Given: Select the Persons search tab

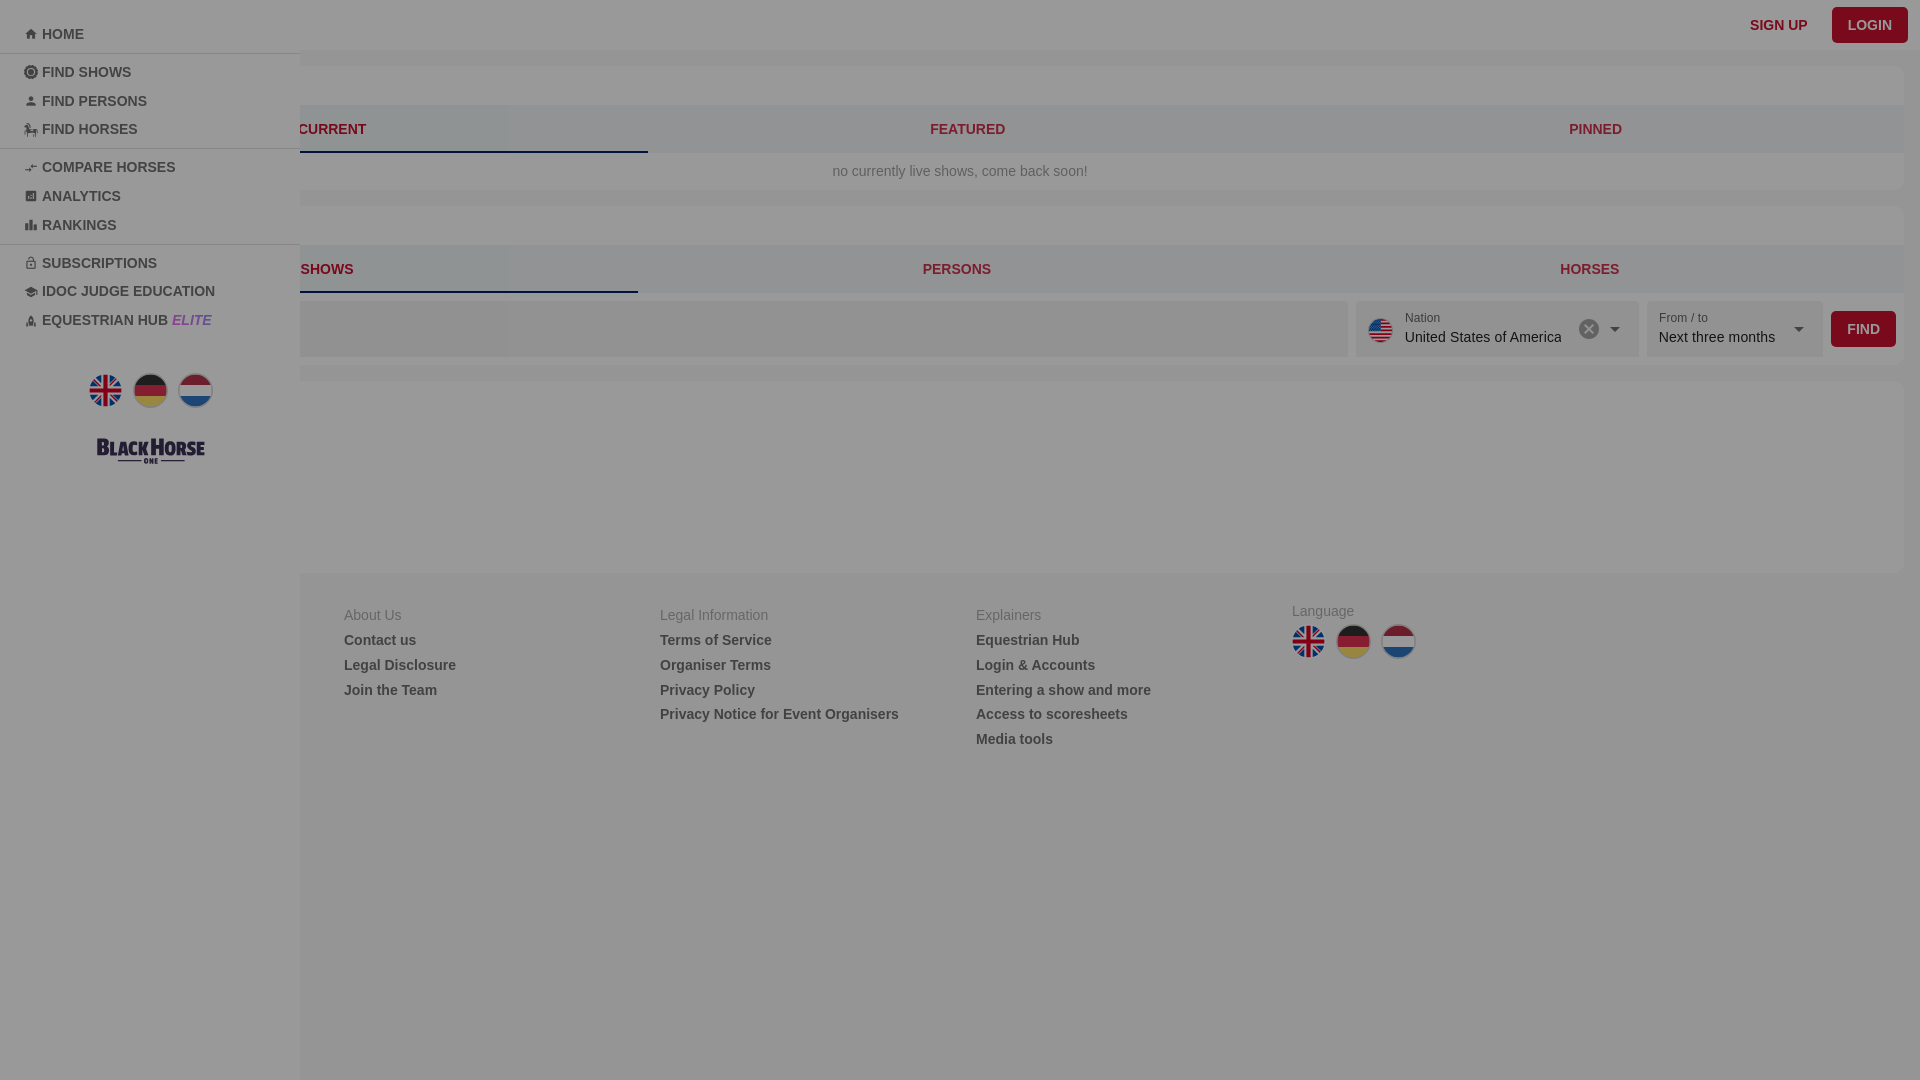Looking at the screenshot, I should pyautogui.click(x=956, y=269).
